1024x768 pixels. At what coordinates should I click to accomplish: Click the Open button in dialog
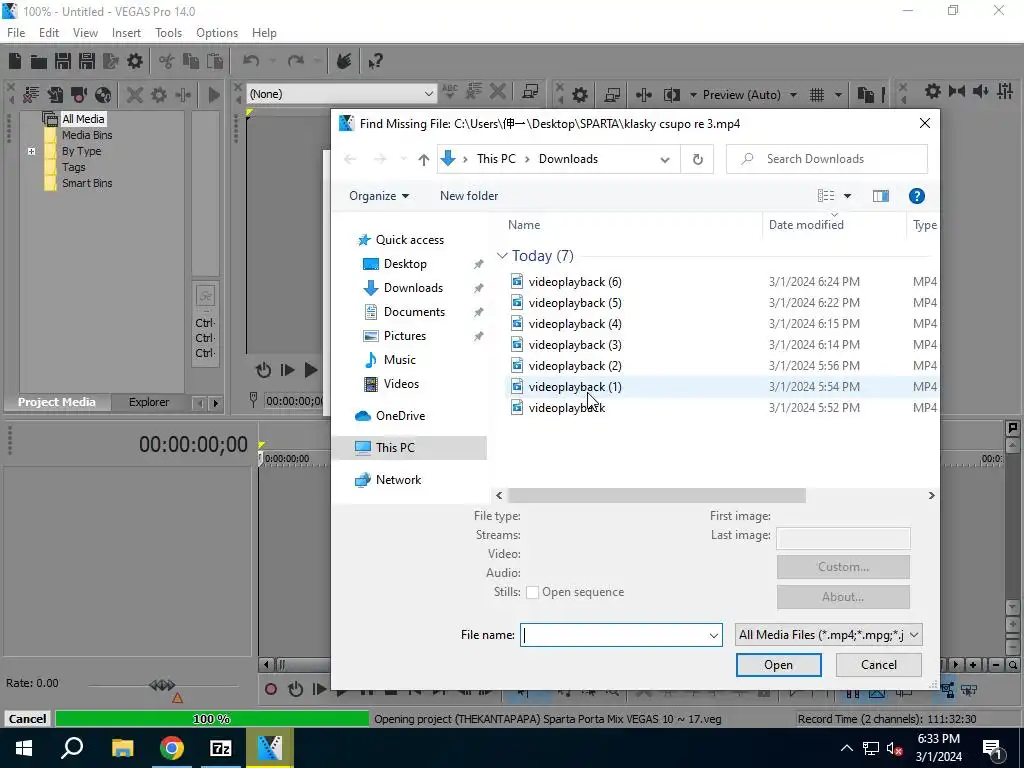(778, 665)
